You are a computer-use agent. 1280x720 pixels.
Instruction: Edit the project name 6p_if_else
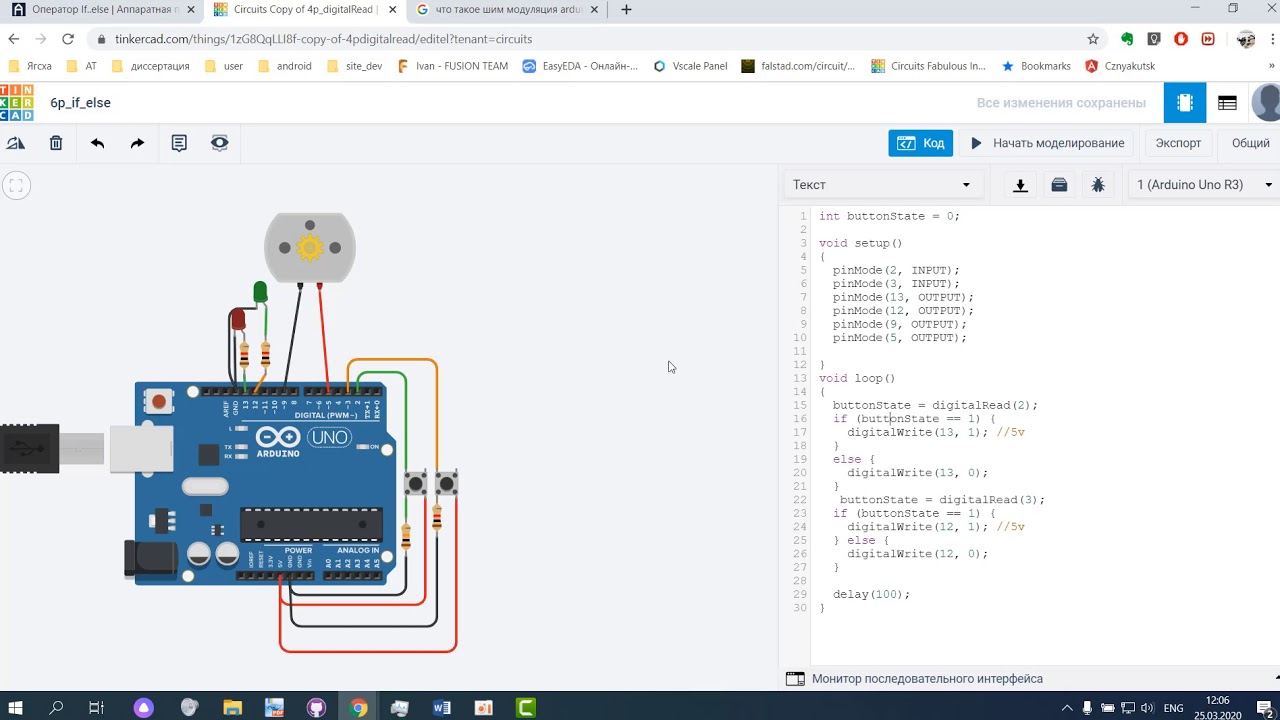[x=81, y=103]
